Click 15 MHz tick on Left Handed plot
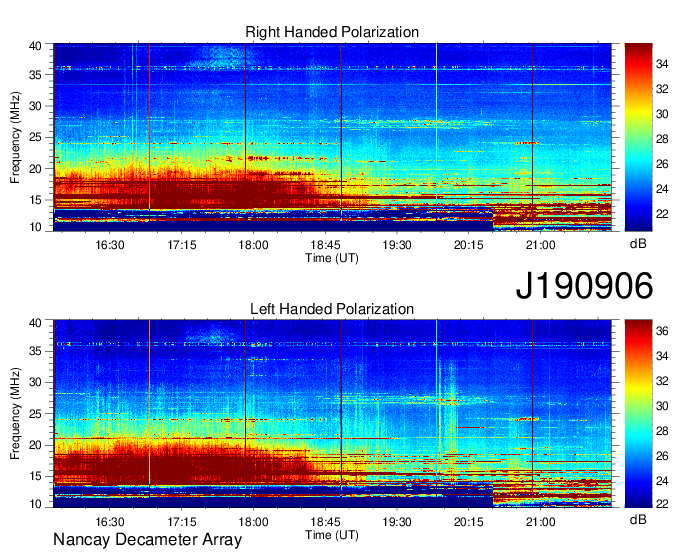The image size is (680, 552). tap(35, 476)
